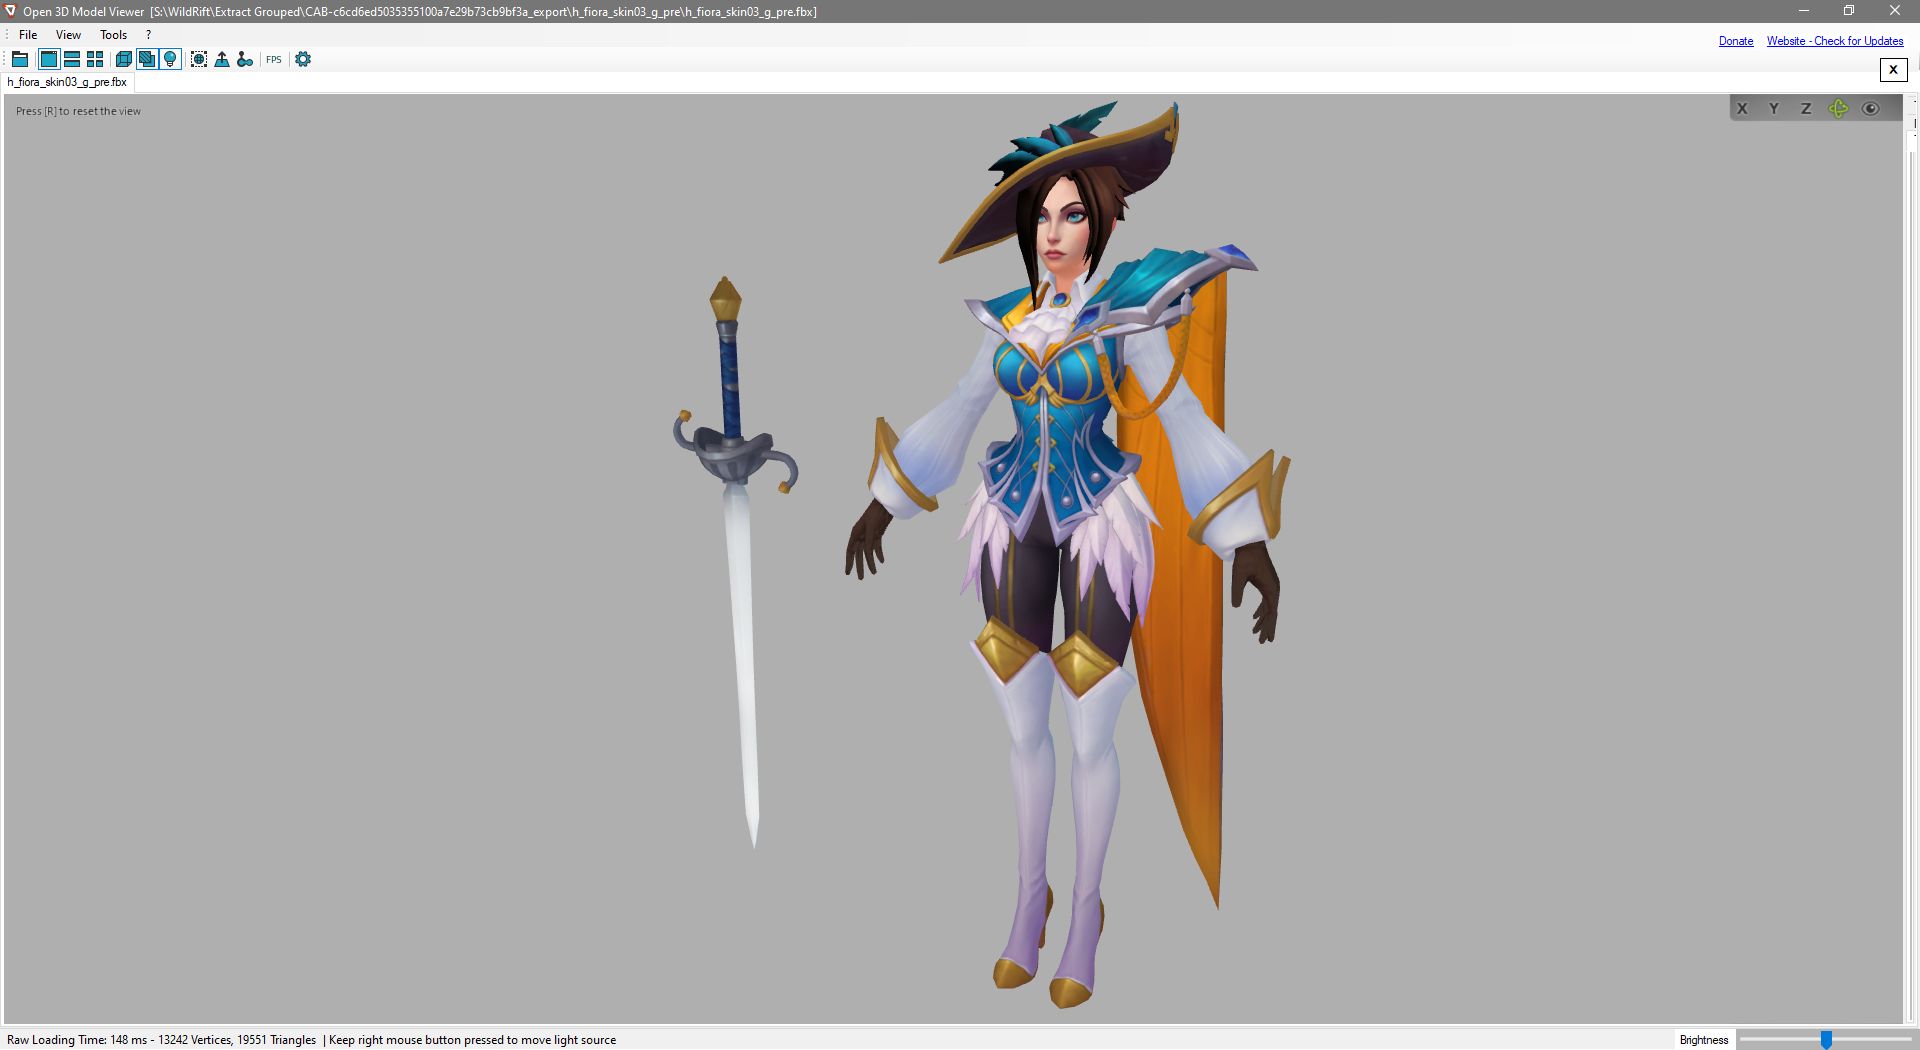Enable wireframe cube display mode
Screen dimensions: 1920x1050
pos(123,59)
